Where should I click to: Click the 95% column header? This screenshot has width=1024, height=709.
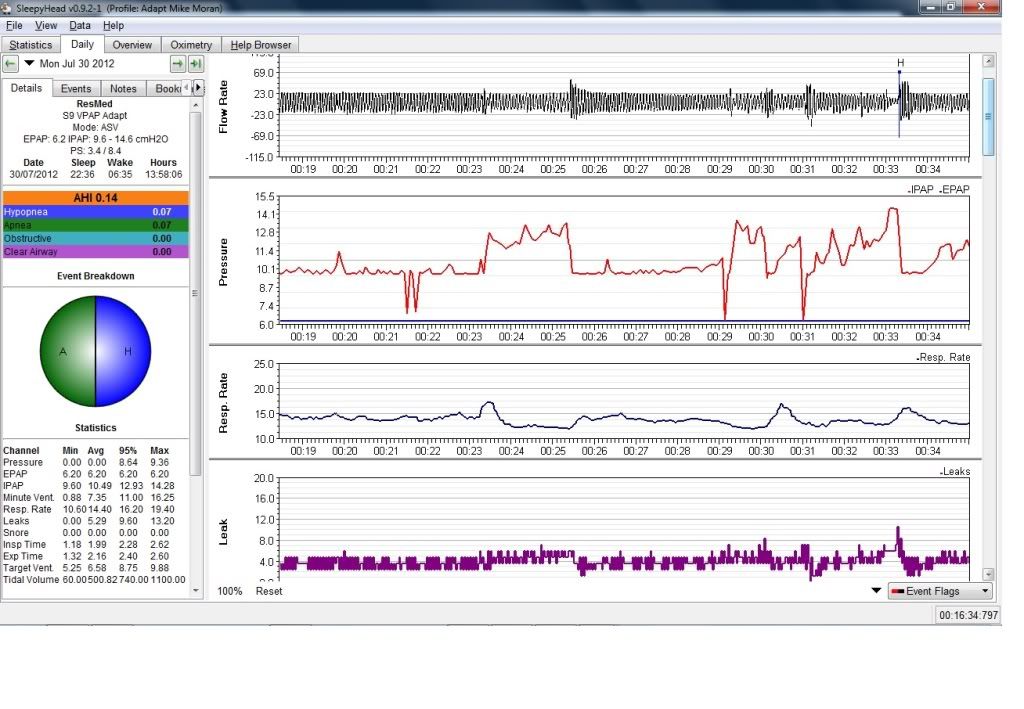pos(128,450)
